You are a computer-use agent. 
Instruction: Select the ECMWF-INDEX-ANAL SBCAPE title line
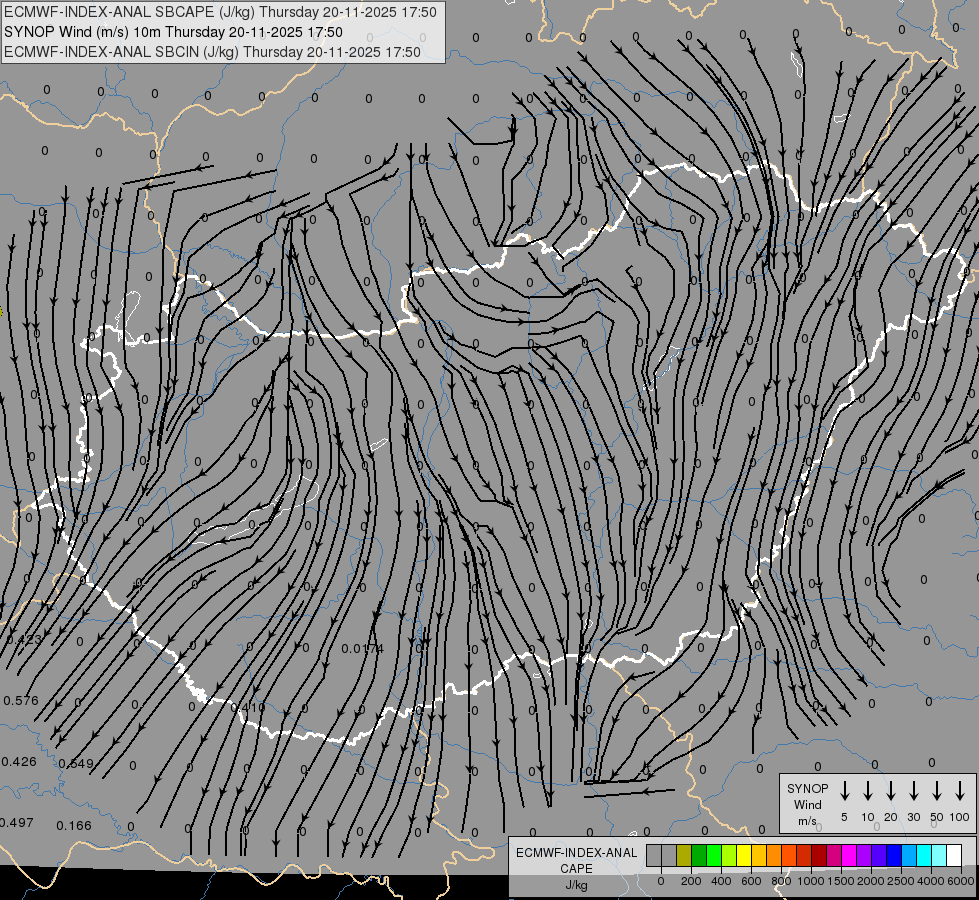[x=220, y=12]
